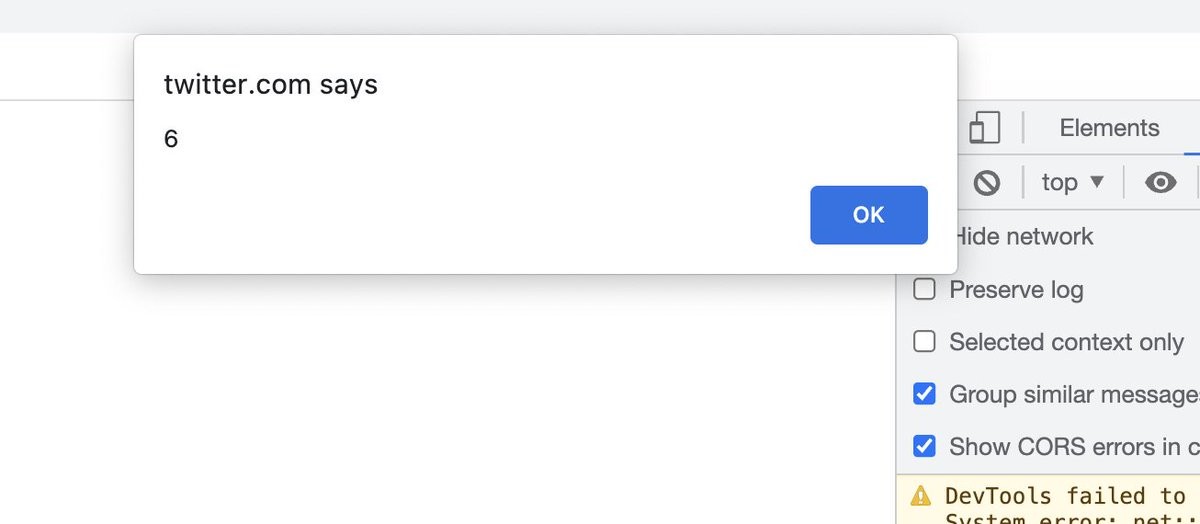Click the Hide network label
This screenshot has height=524, width=1200.
tap(1022, 237)
